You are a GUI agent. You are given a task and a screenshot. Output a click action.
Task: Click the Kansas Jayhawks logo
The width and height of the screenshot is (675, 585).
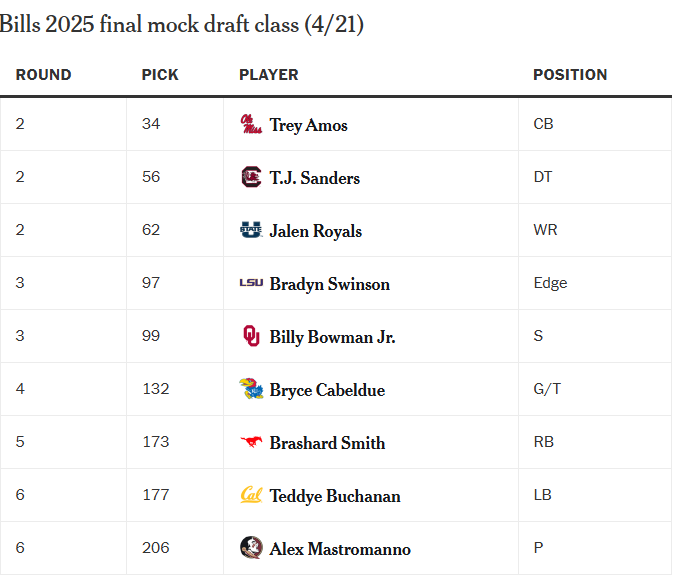click(251, 389)
